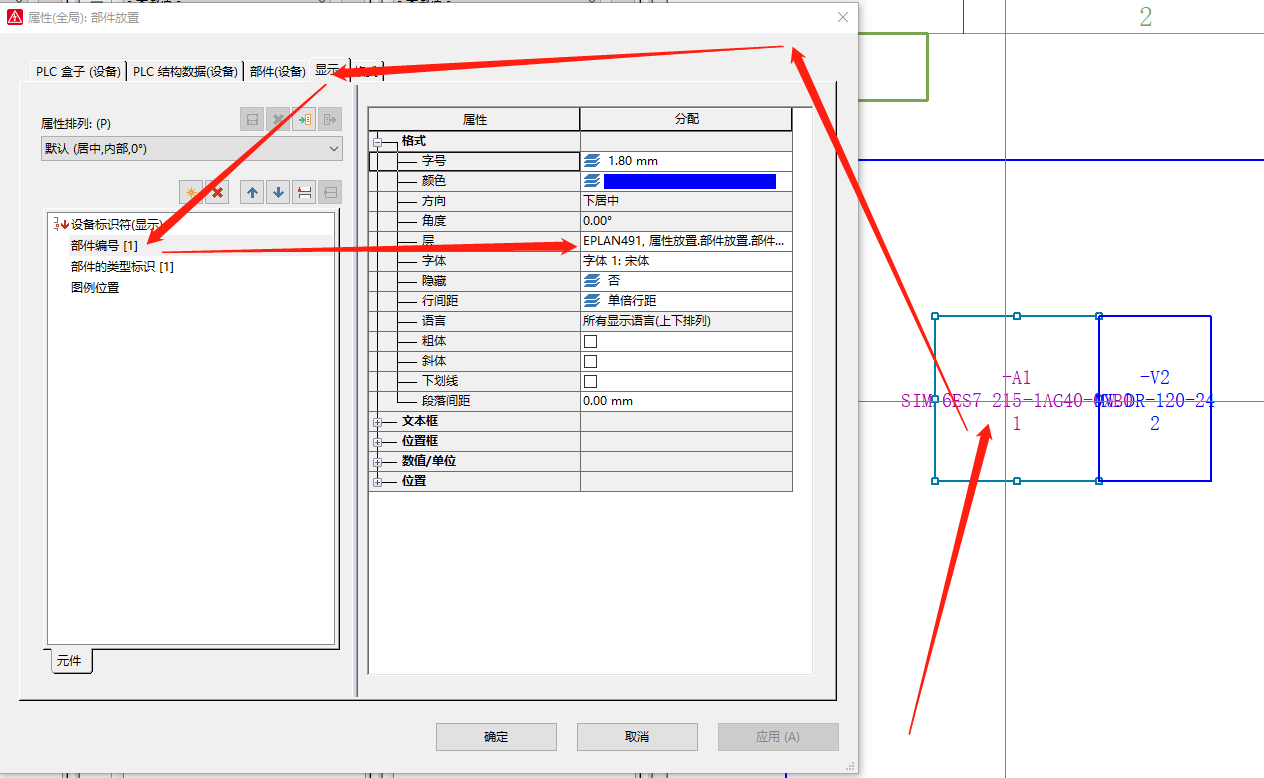Enable the 斜体 (italic) checkbox
This screenshot has width=1264, height=778.
point(590,361)
